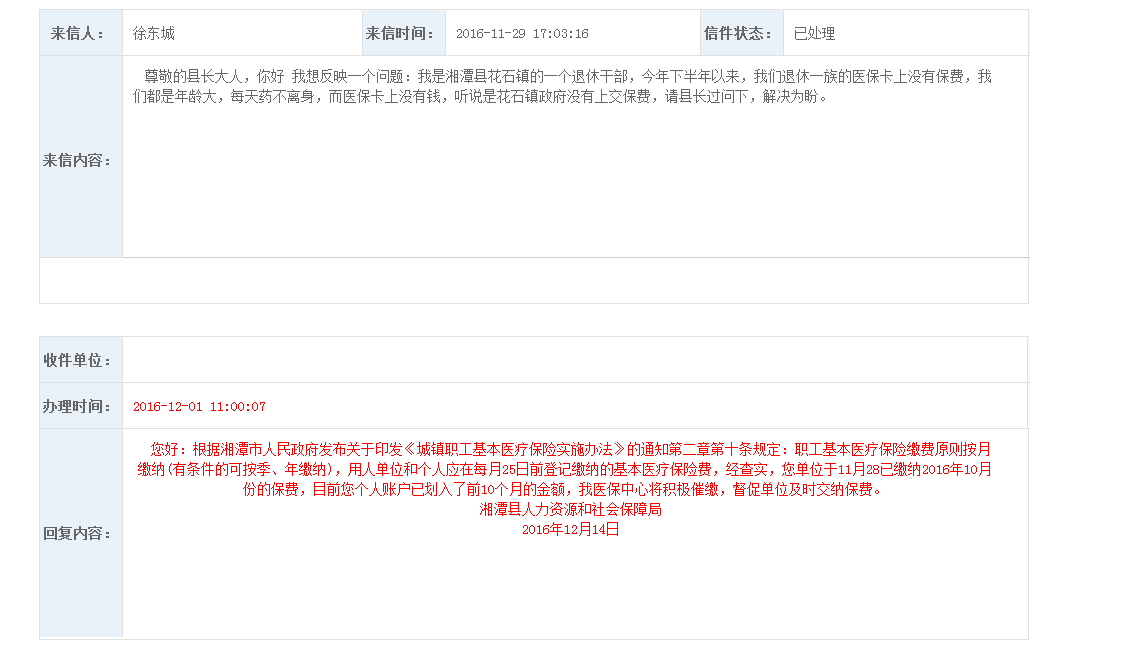Select the timestamp 2016-11-29 17:03:16
Viewport: 1148px width, 661px height.
click(x=522, y=34)
